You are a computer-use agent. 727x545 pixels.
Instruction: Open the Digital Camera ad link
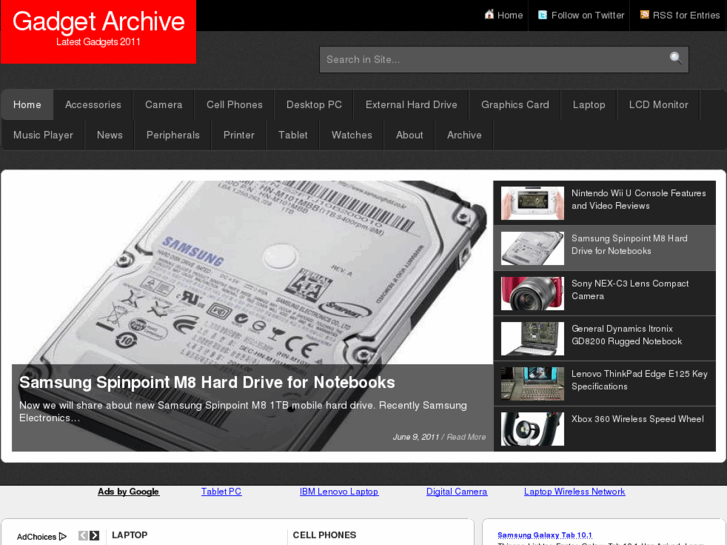457,492
